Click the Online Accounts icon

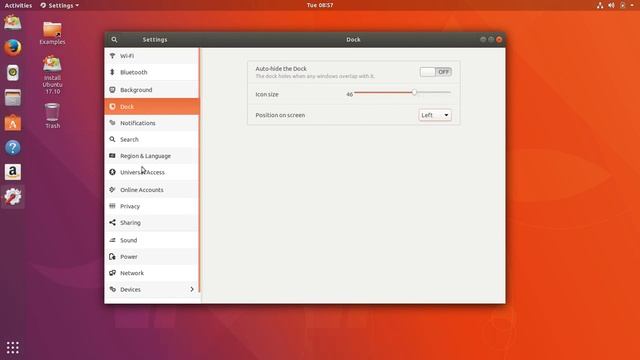click(112, 189)
